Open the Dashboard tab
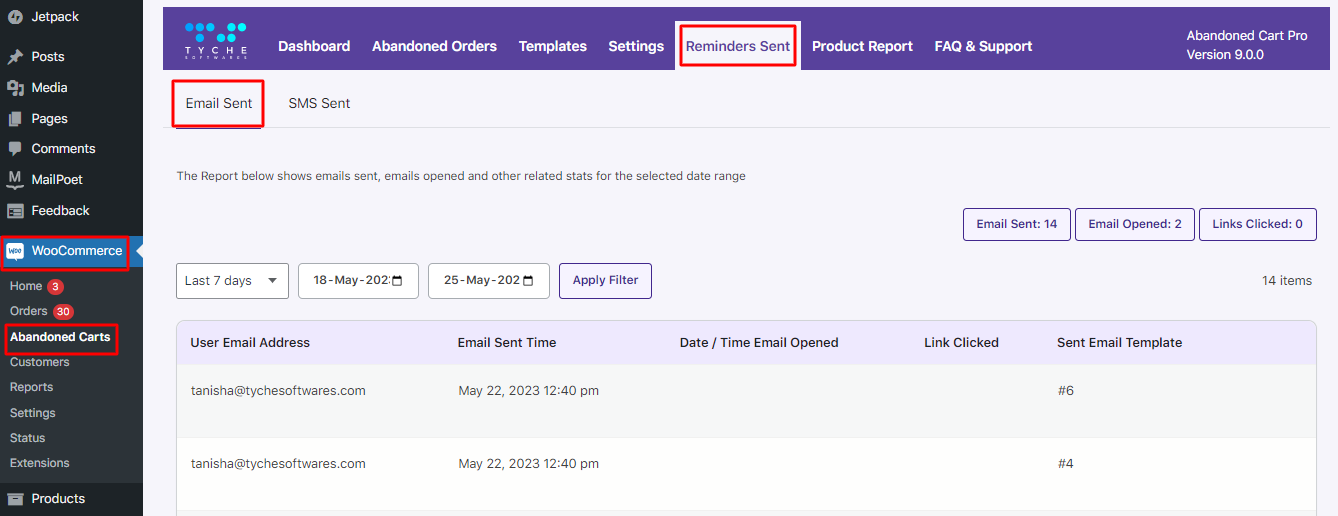Viewport: 1338px width, 516px height. (314, 46)
